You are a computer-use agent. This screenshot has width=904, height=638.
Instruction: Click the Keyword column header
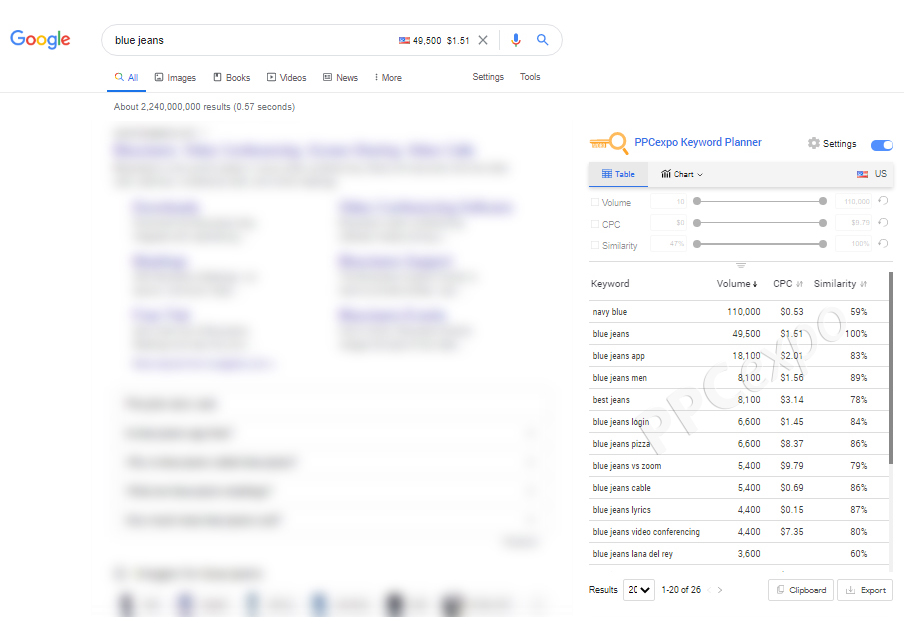(x=610, y=284)
